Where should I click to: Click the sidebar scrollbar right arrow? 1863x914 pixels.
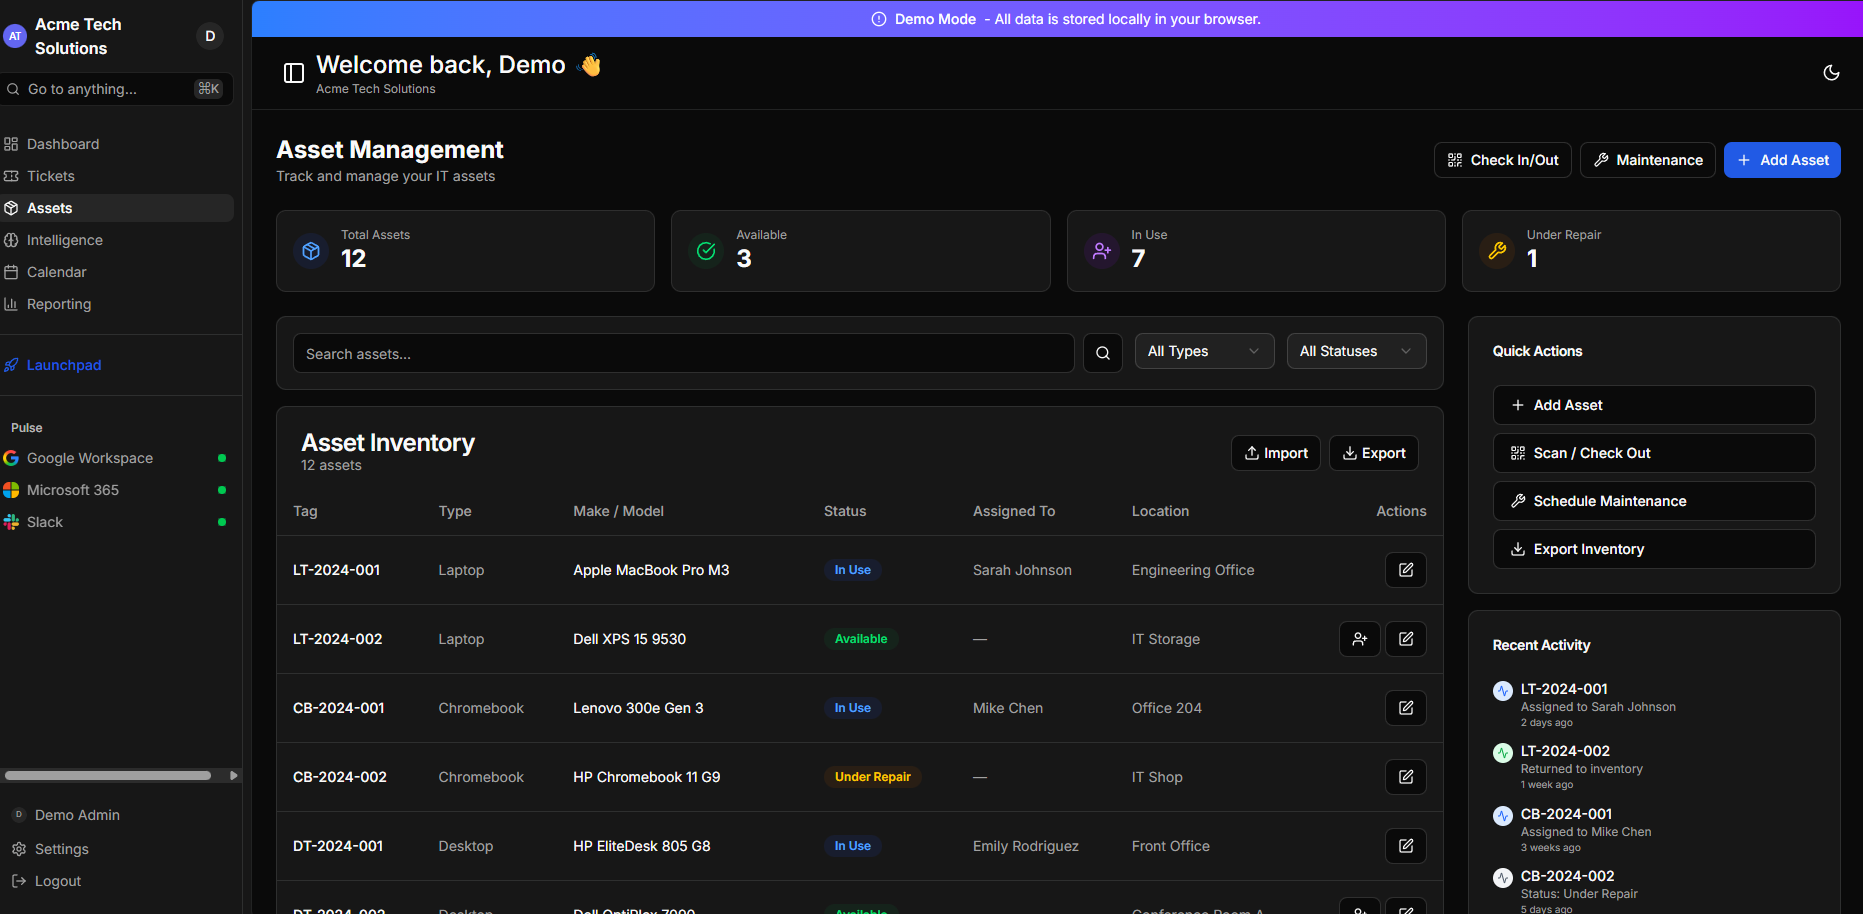[x=233, y=775]
